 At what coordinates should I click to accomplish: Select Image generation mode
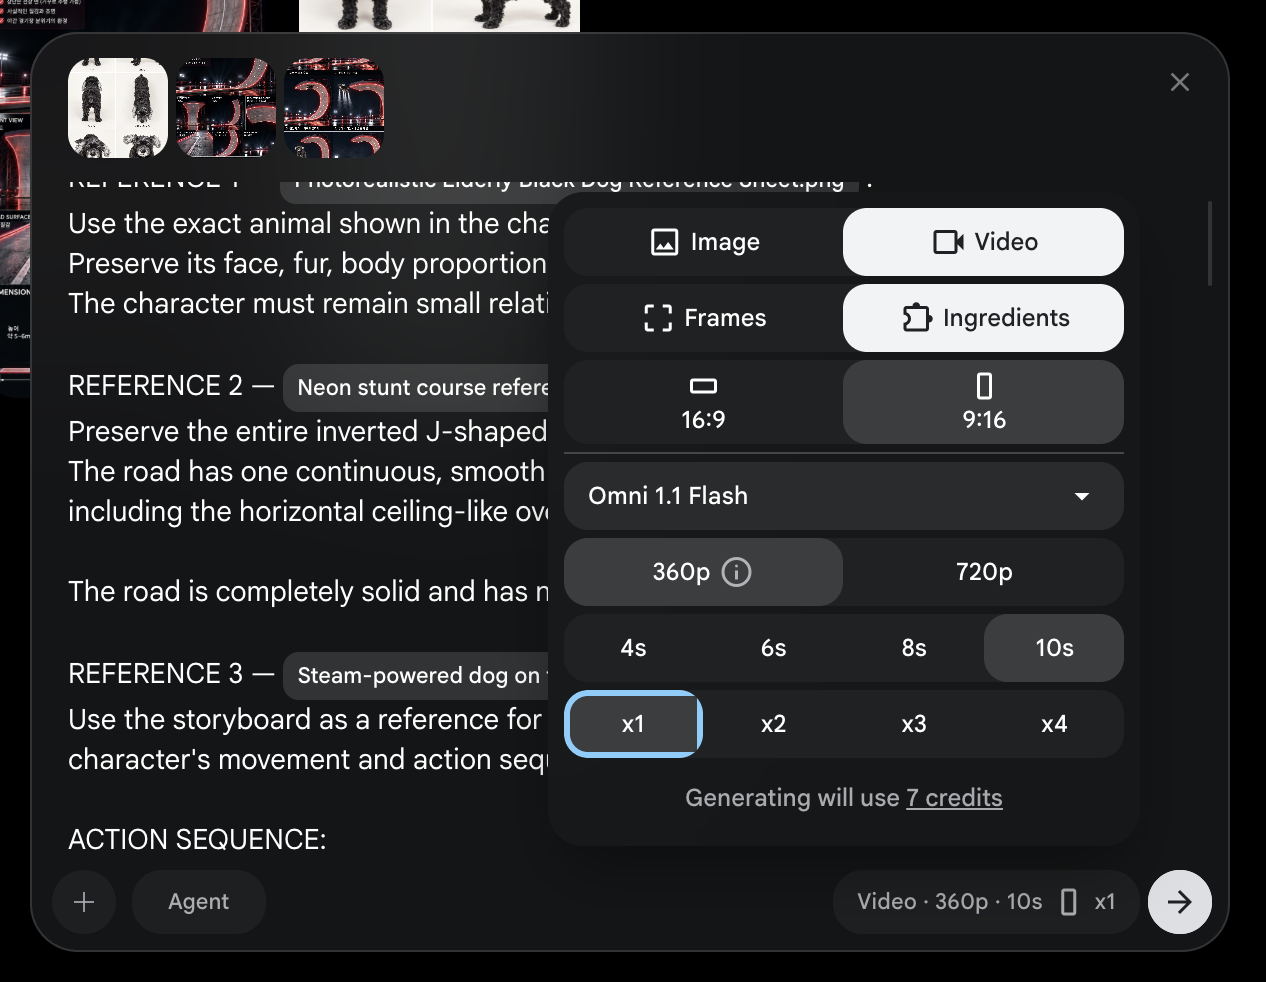(704, 242)
